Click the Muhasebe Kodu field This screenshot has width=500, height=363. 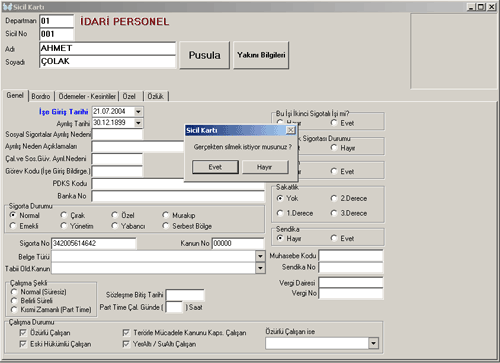click(x=351, y=256)
